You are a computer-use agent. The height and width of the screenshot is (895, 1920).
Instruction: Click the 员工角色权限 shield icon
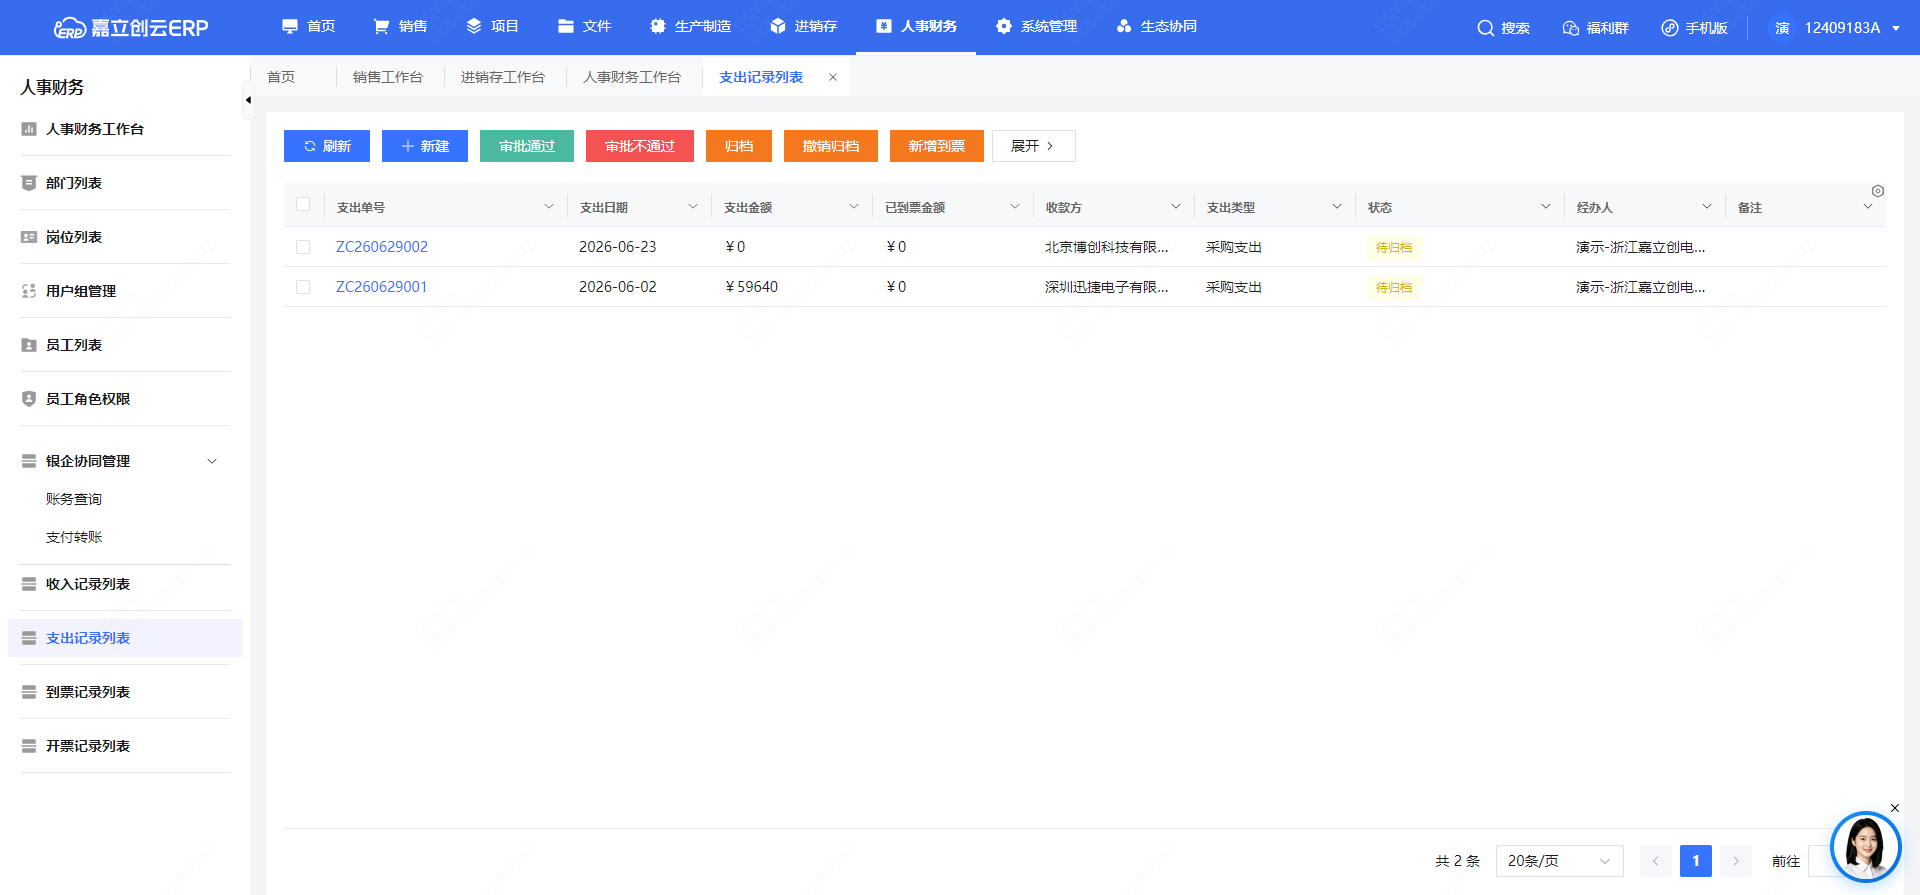click(x=29, y=399)
